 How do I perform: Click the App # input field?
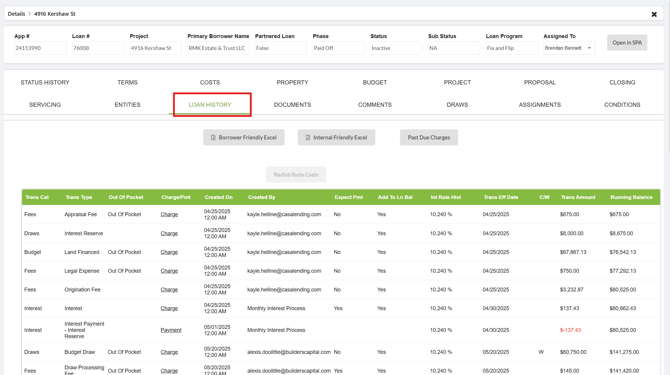tap(40, 48)
